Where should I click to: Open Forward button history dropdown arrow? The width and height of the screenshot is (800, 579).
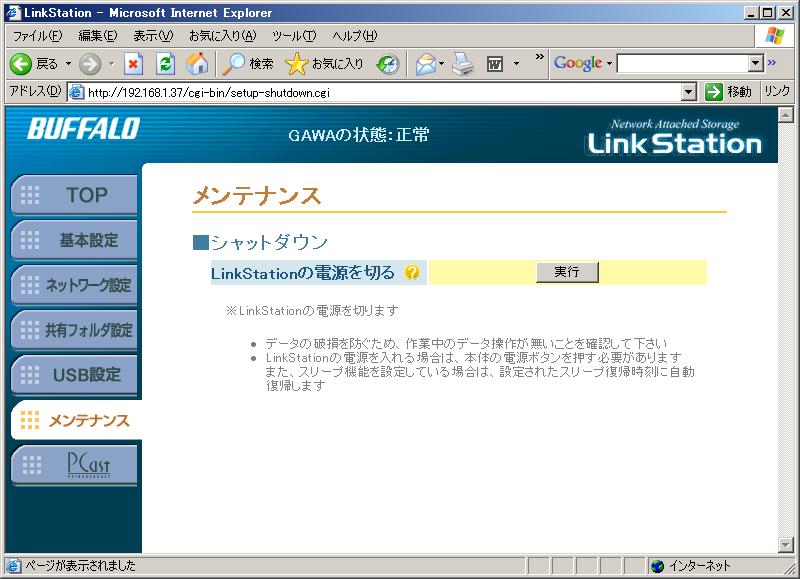(111, 64)
